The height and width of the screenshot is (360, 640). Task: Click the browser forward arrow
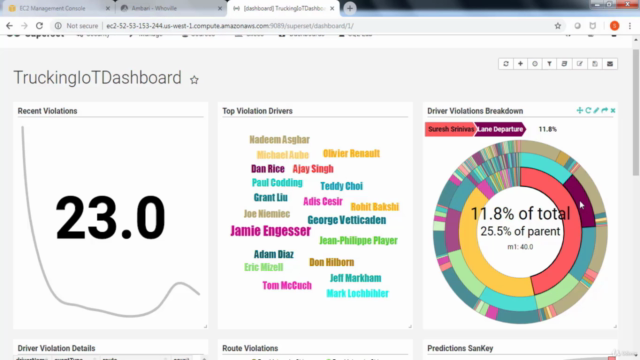click(24, 26)
